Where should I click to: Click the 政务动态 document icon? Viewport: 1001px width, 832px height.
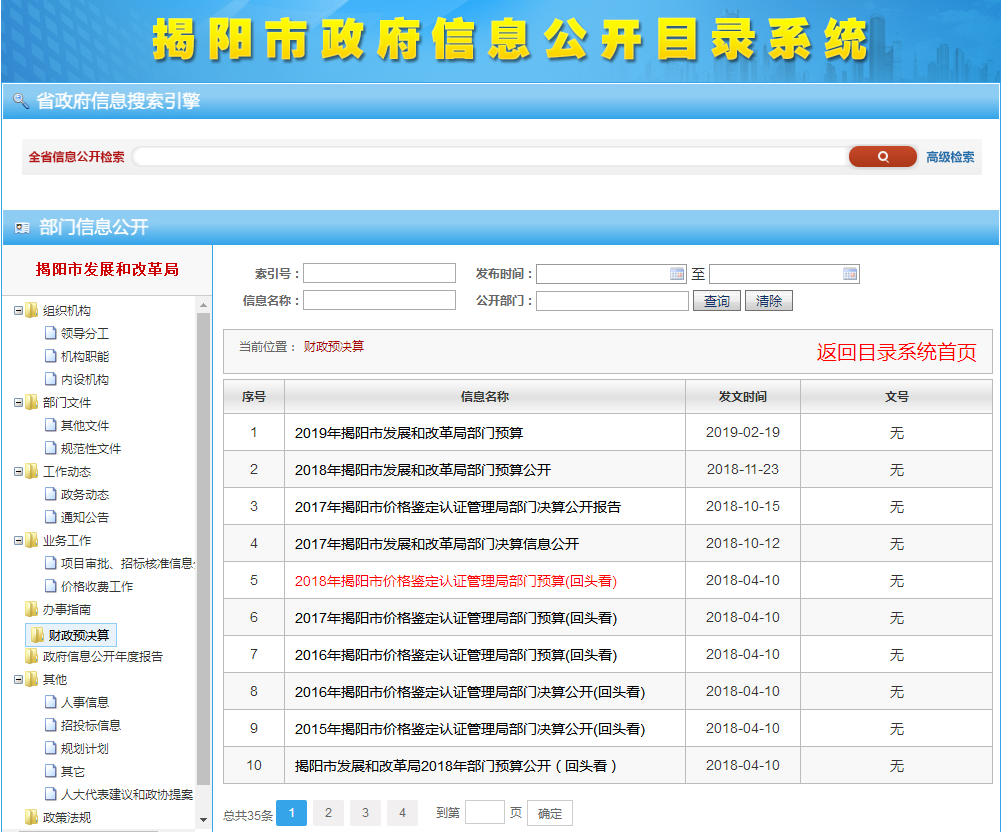(x=51, y=494)
